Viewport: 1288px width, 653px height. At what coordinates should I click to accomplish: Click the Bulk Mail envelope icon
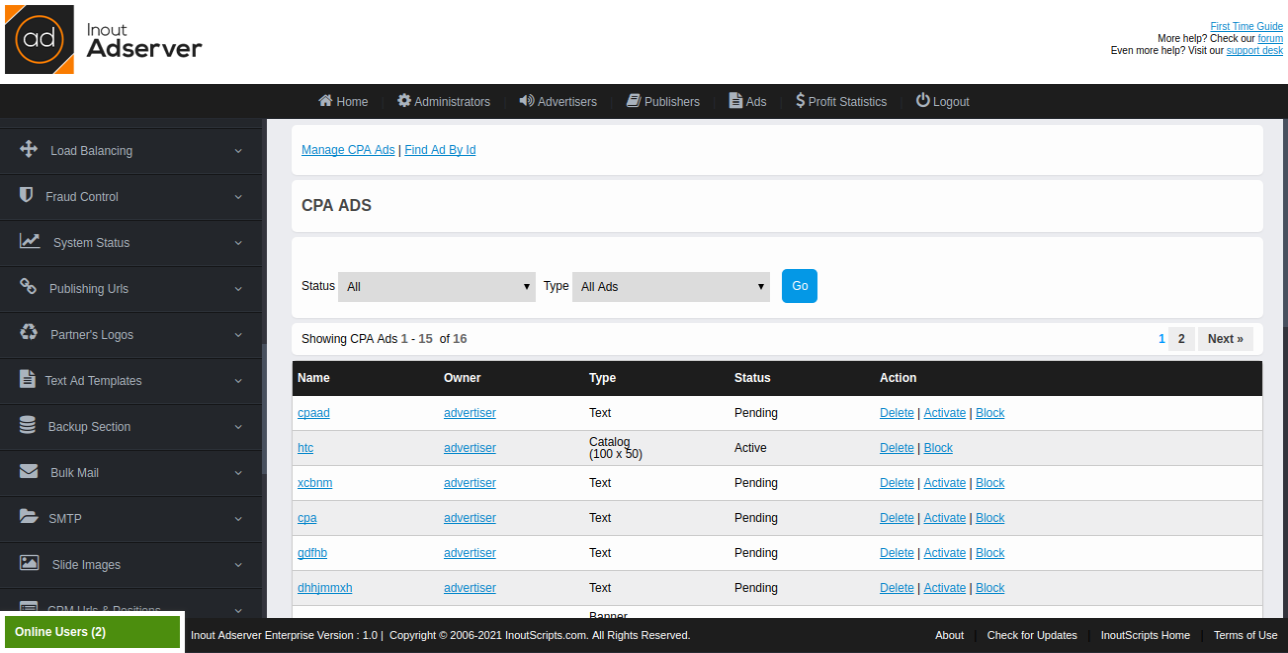29,471
